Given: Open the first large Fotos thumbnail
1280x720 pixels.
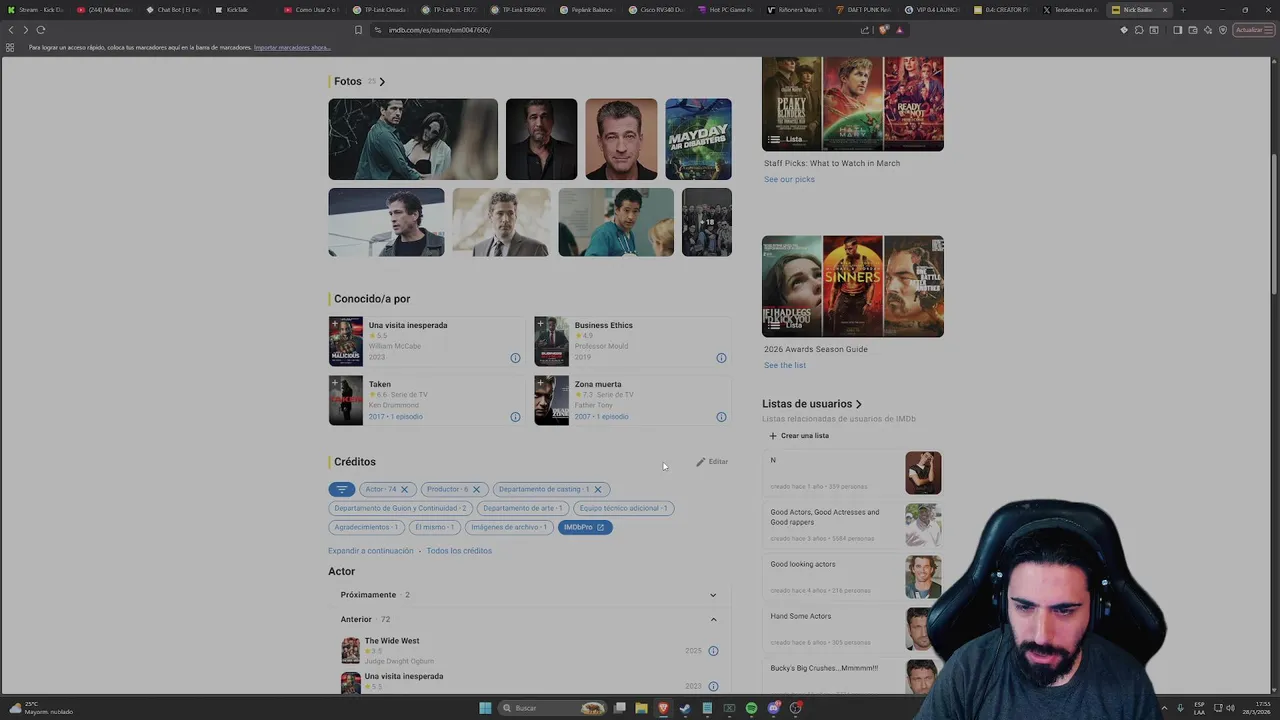Looking at the screenshot, I should (413, 139).
